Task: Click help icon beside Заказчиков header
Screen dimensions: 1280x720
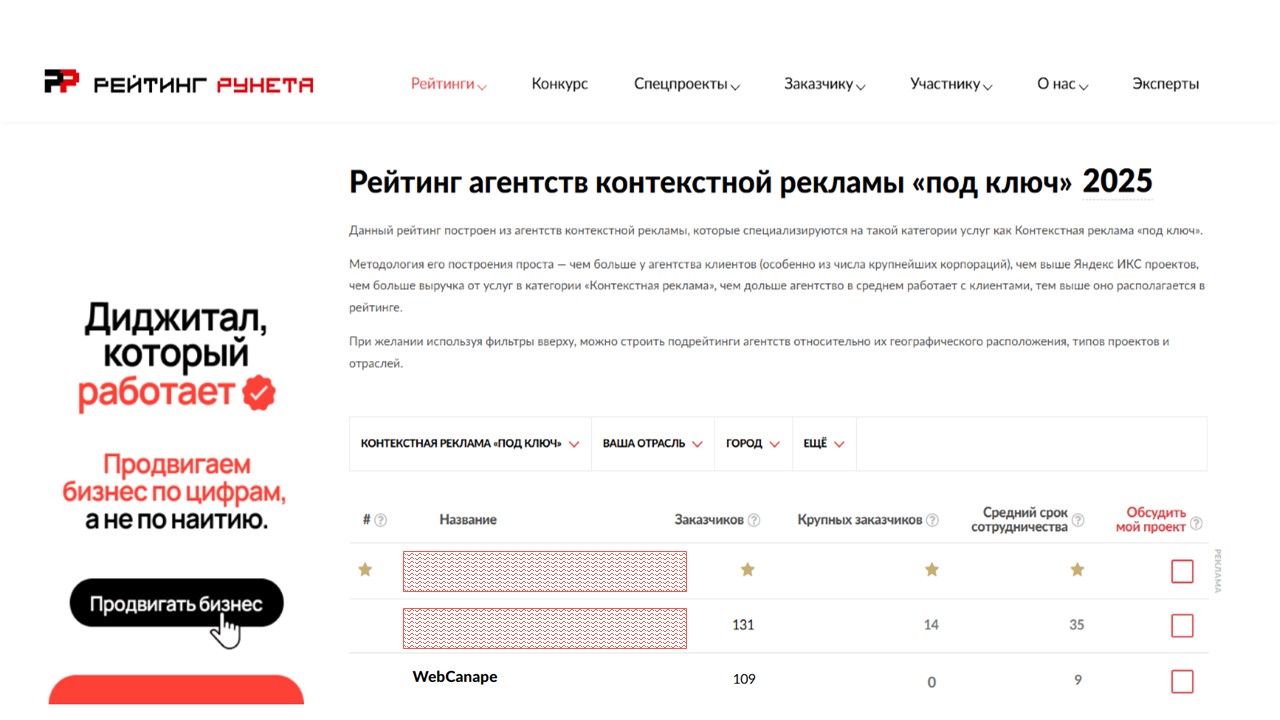Action: coord(754,520)
